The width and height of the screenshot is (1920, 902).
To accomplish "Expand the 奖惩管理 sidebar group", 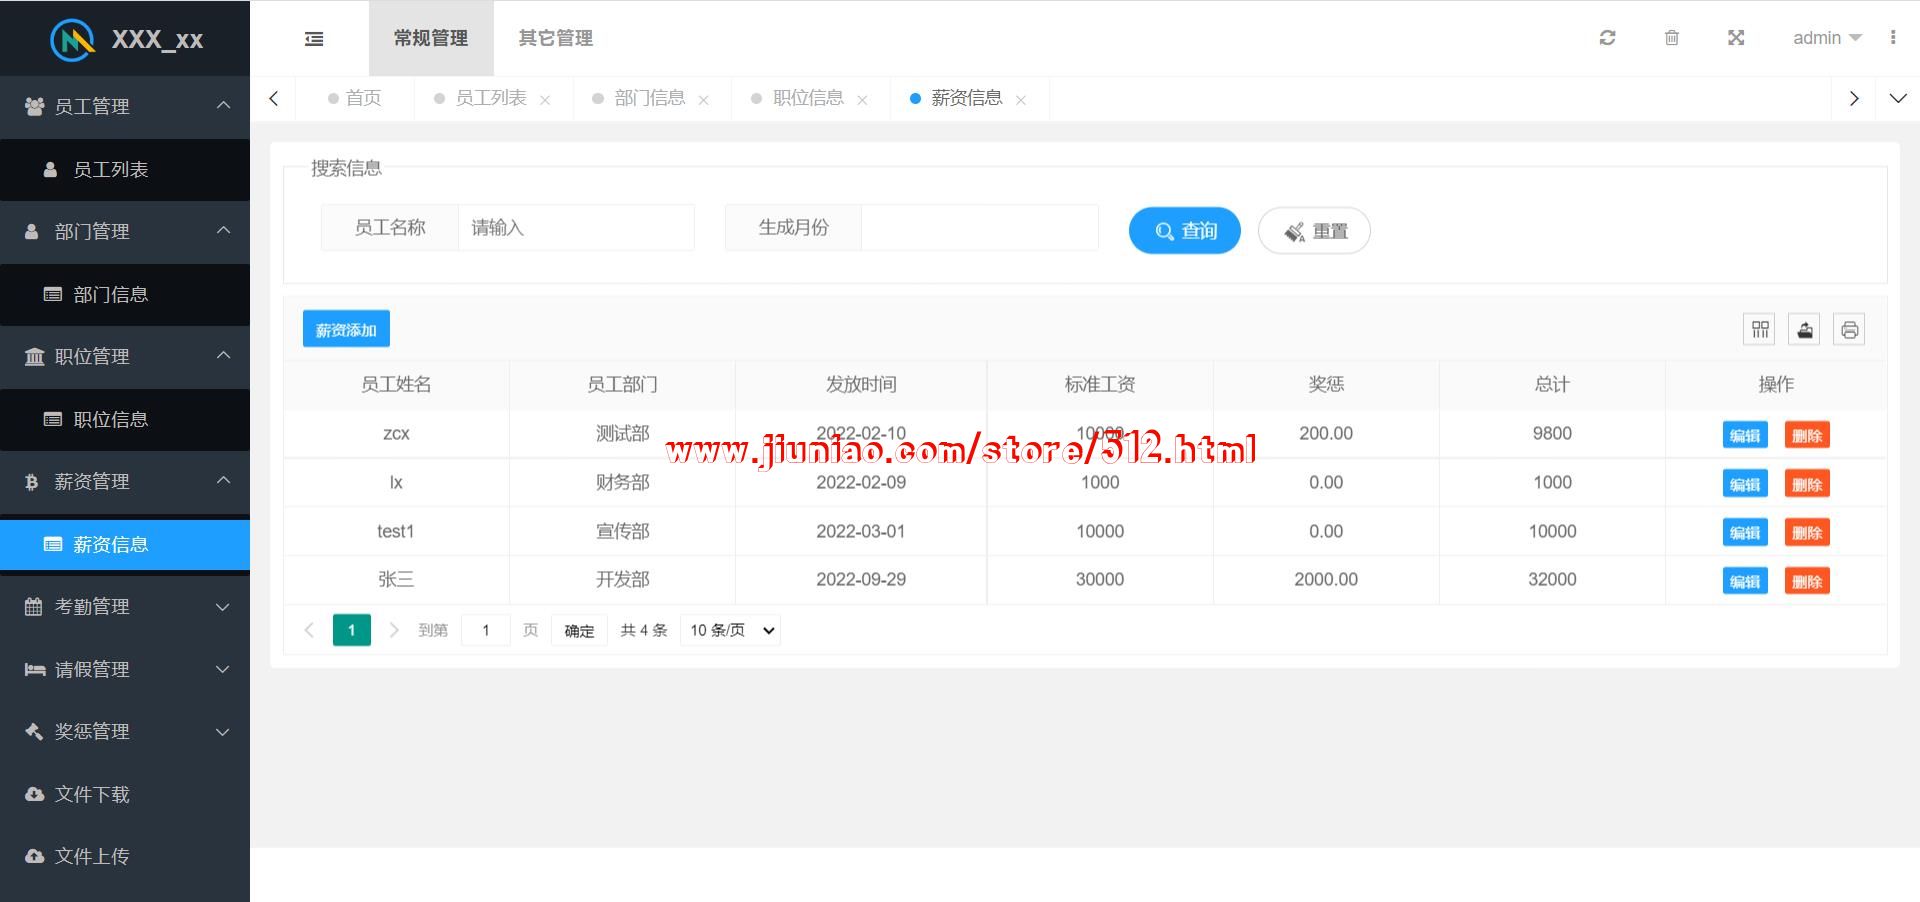I will pyautogui.click(x=125, y=731).
